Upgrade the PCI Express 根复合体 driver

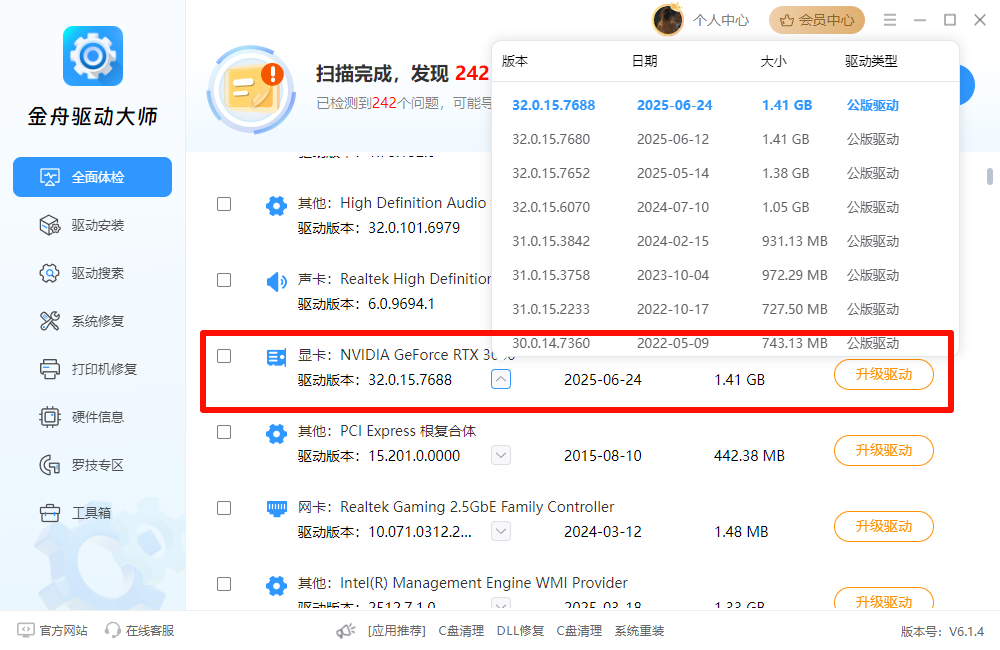(x=883, y=450)
